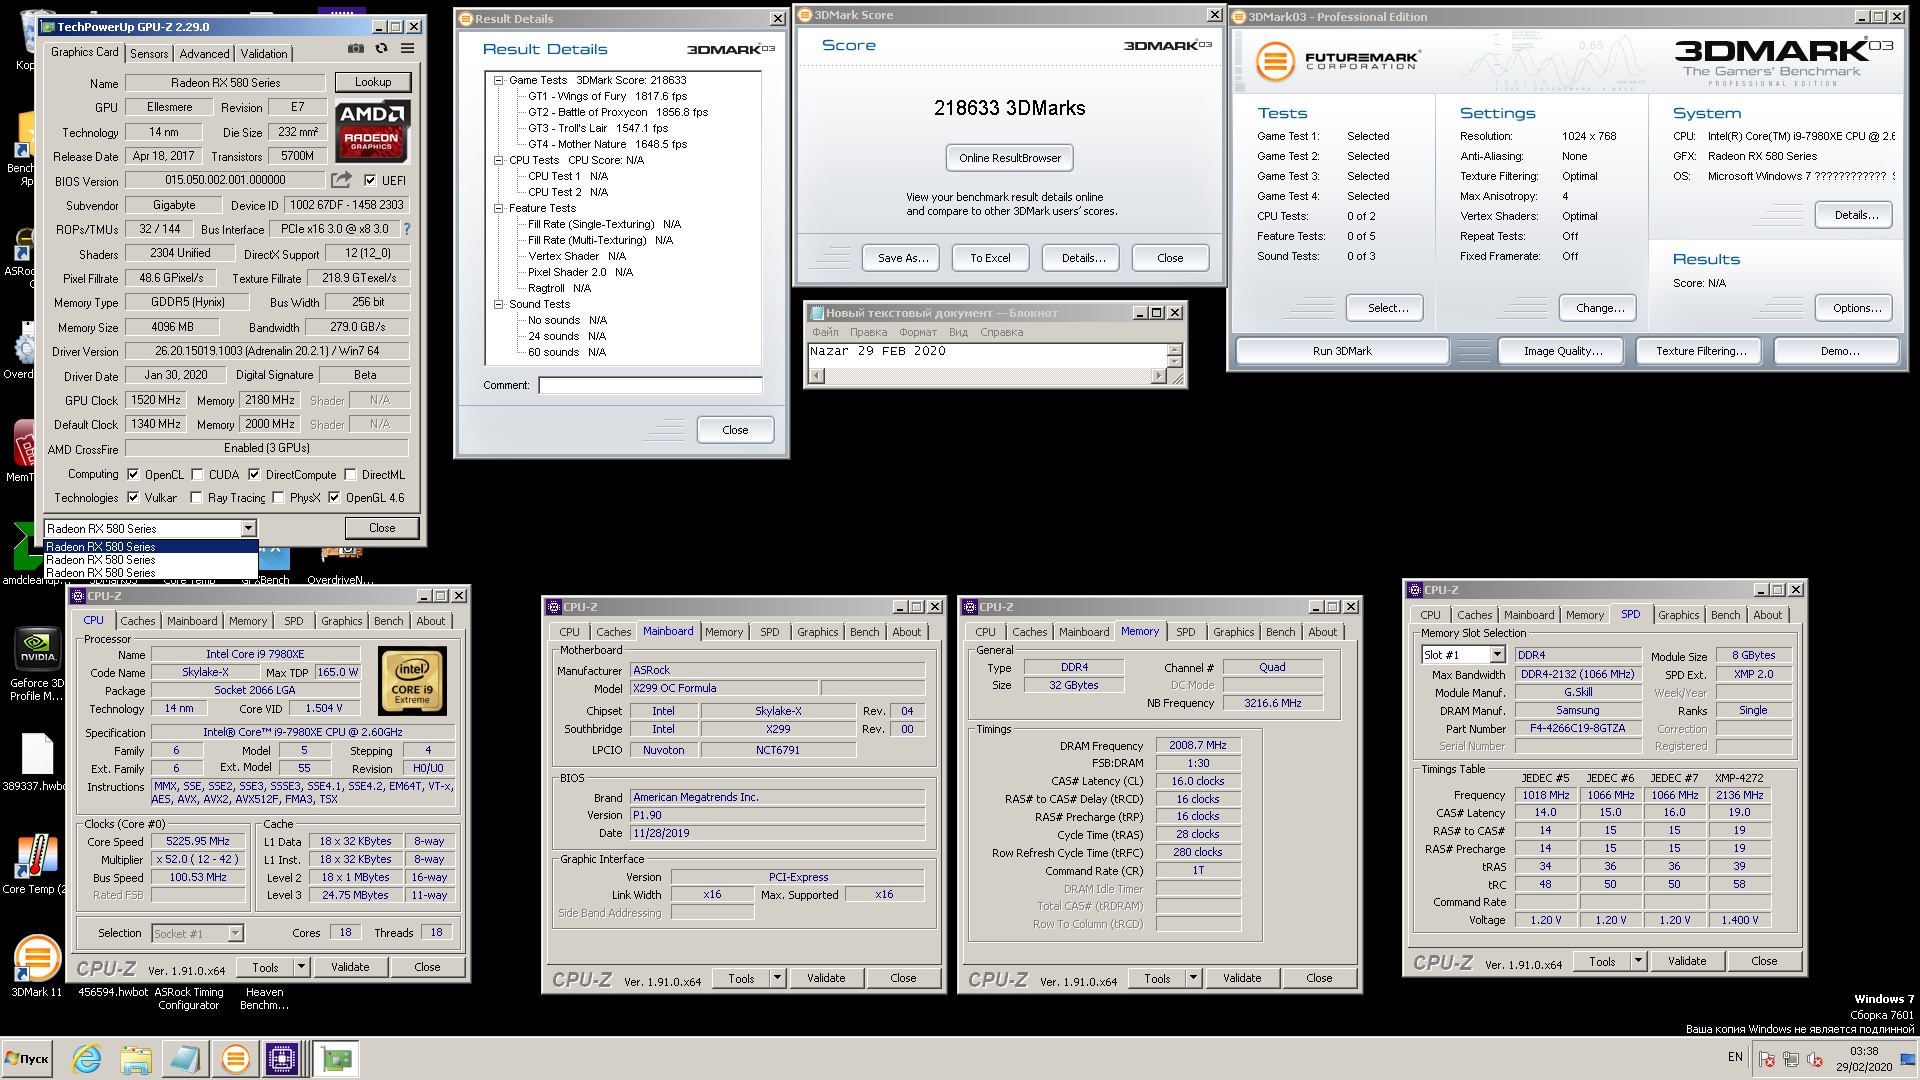Open the Формат menu in Notepad
This screenshot has width=1920, height=1080.
click(x=918, y=332)
